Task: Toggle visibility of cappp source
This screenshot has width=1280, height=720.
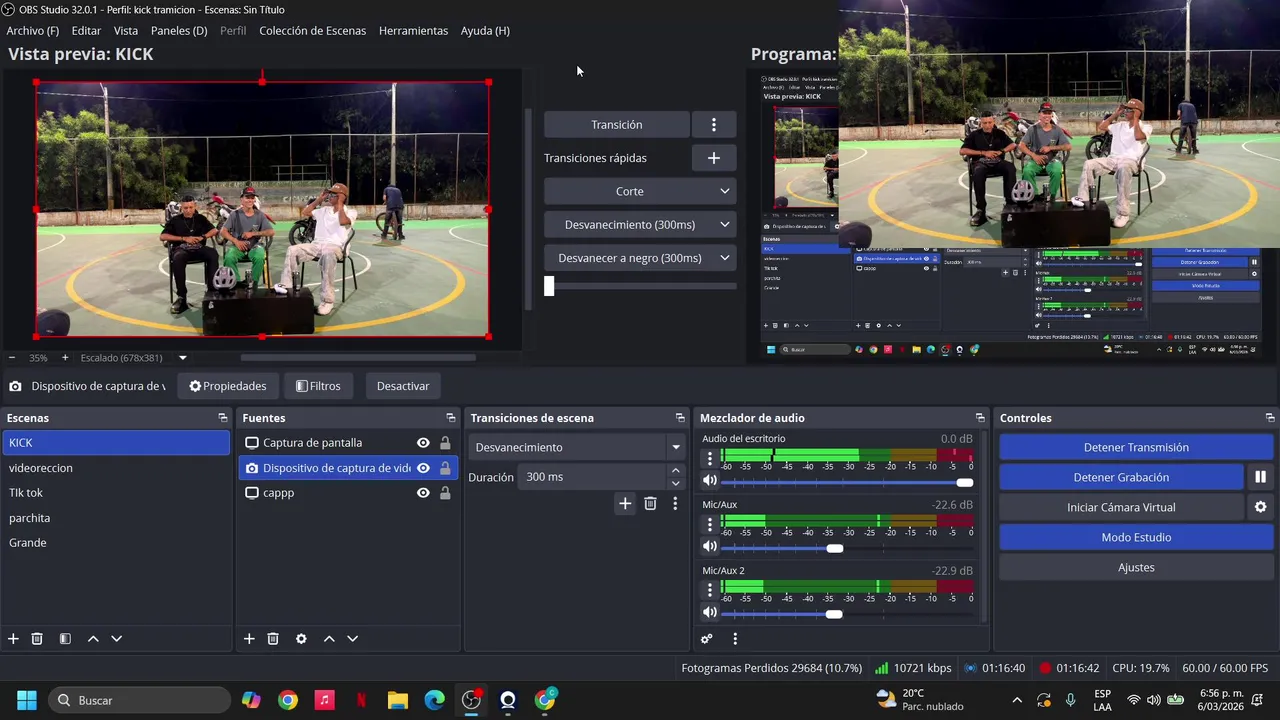Action: (x=423, y=493)
